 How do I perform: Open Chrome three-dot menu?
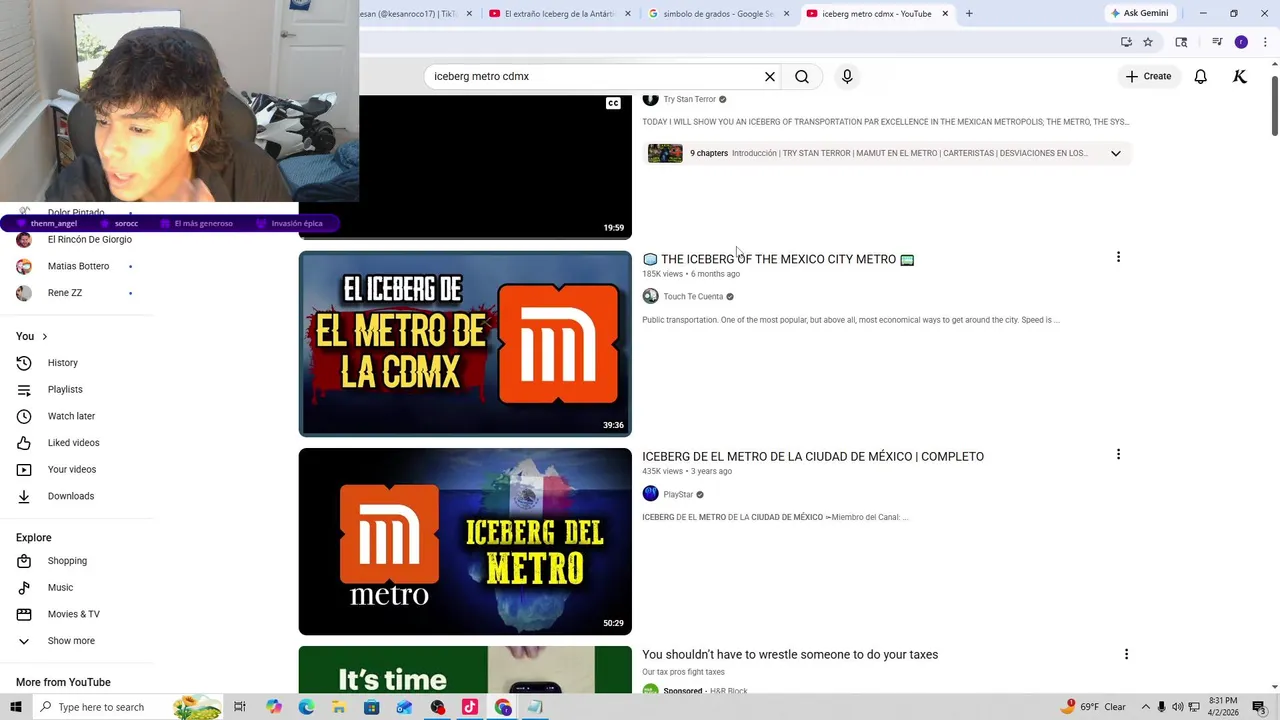tap(1265, 42)
